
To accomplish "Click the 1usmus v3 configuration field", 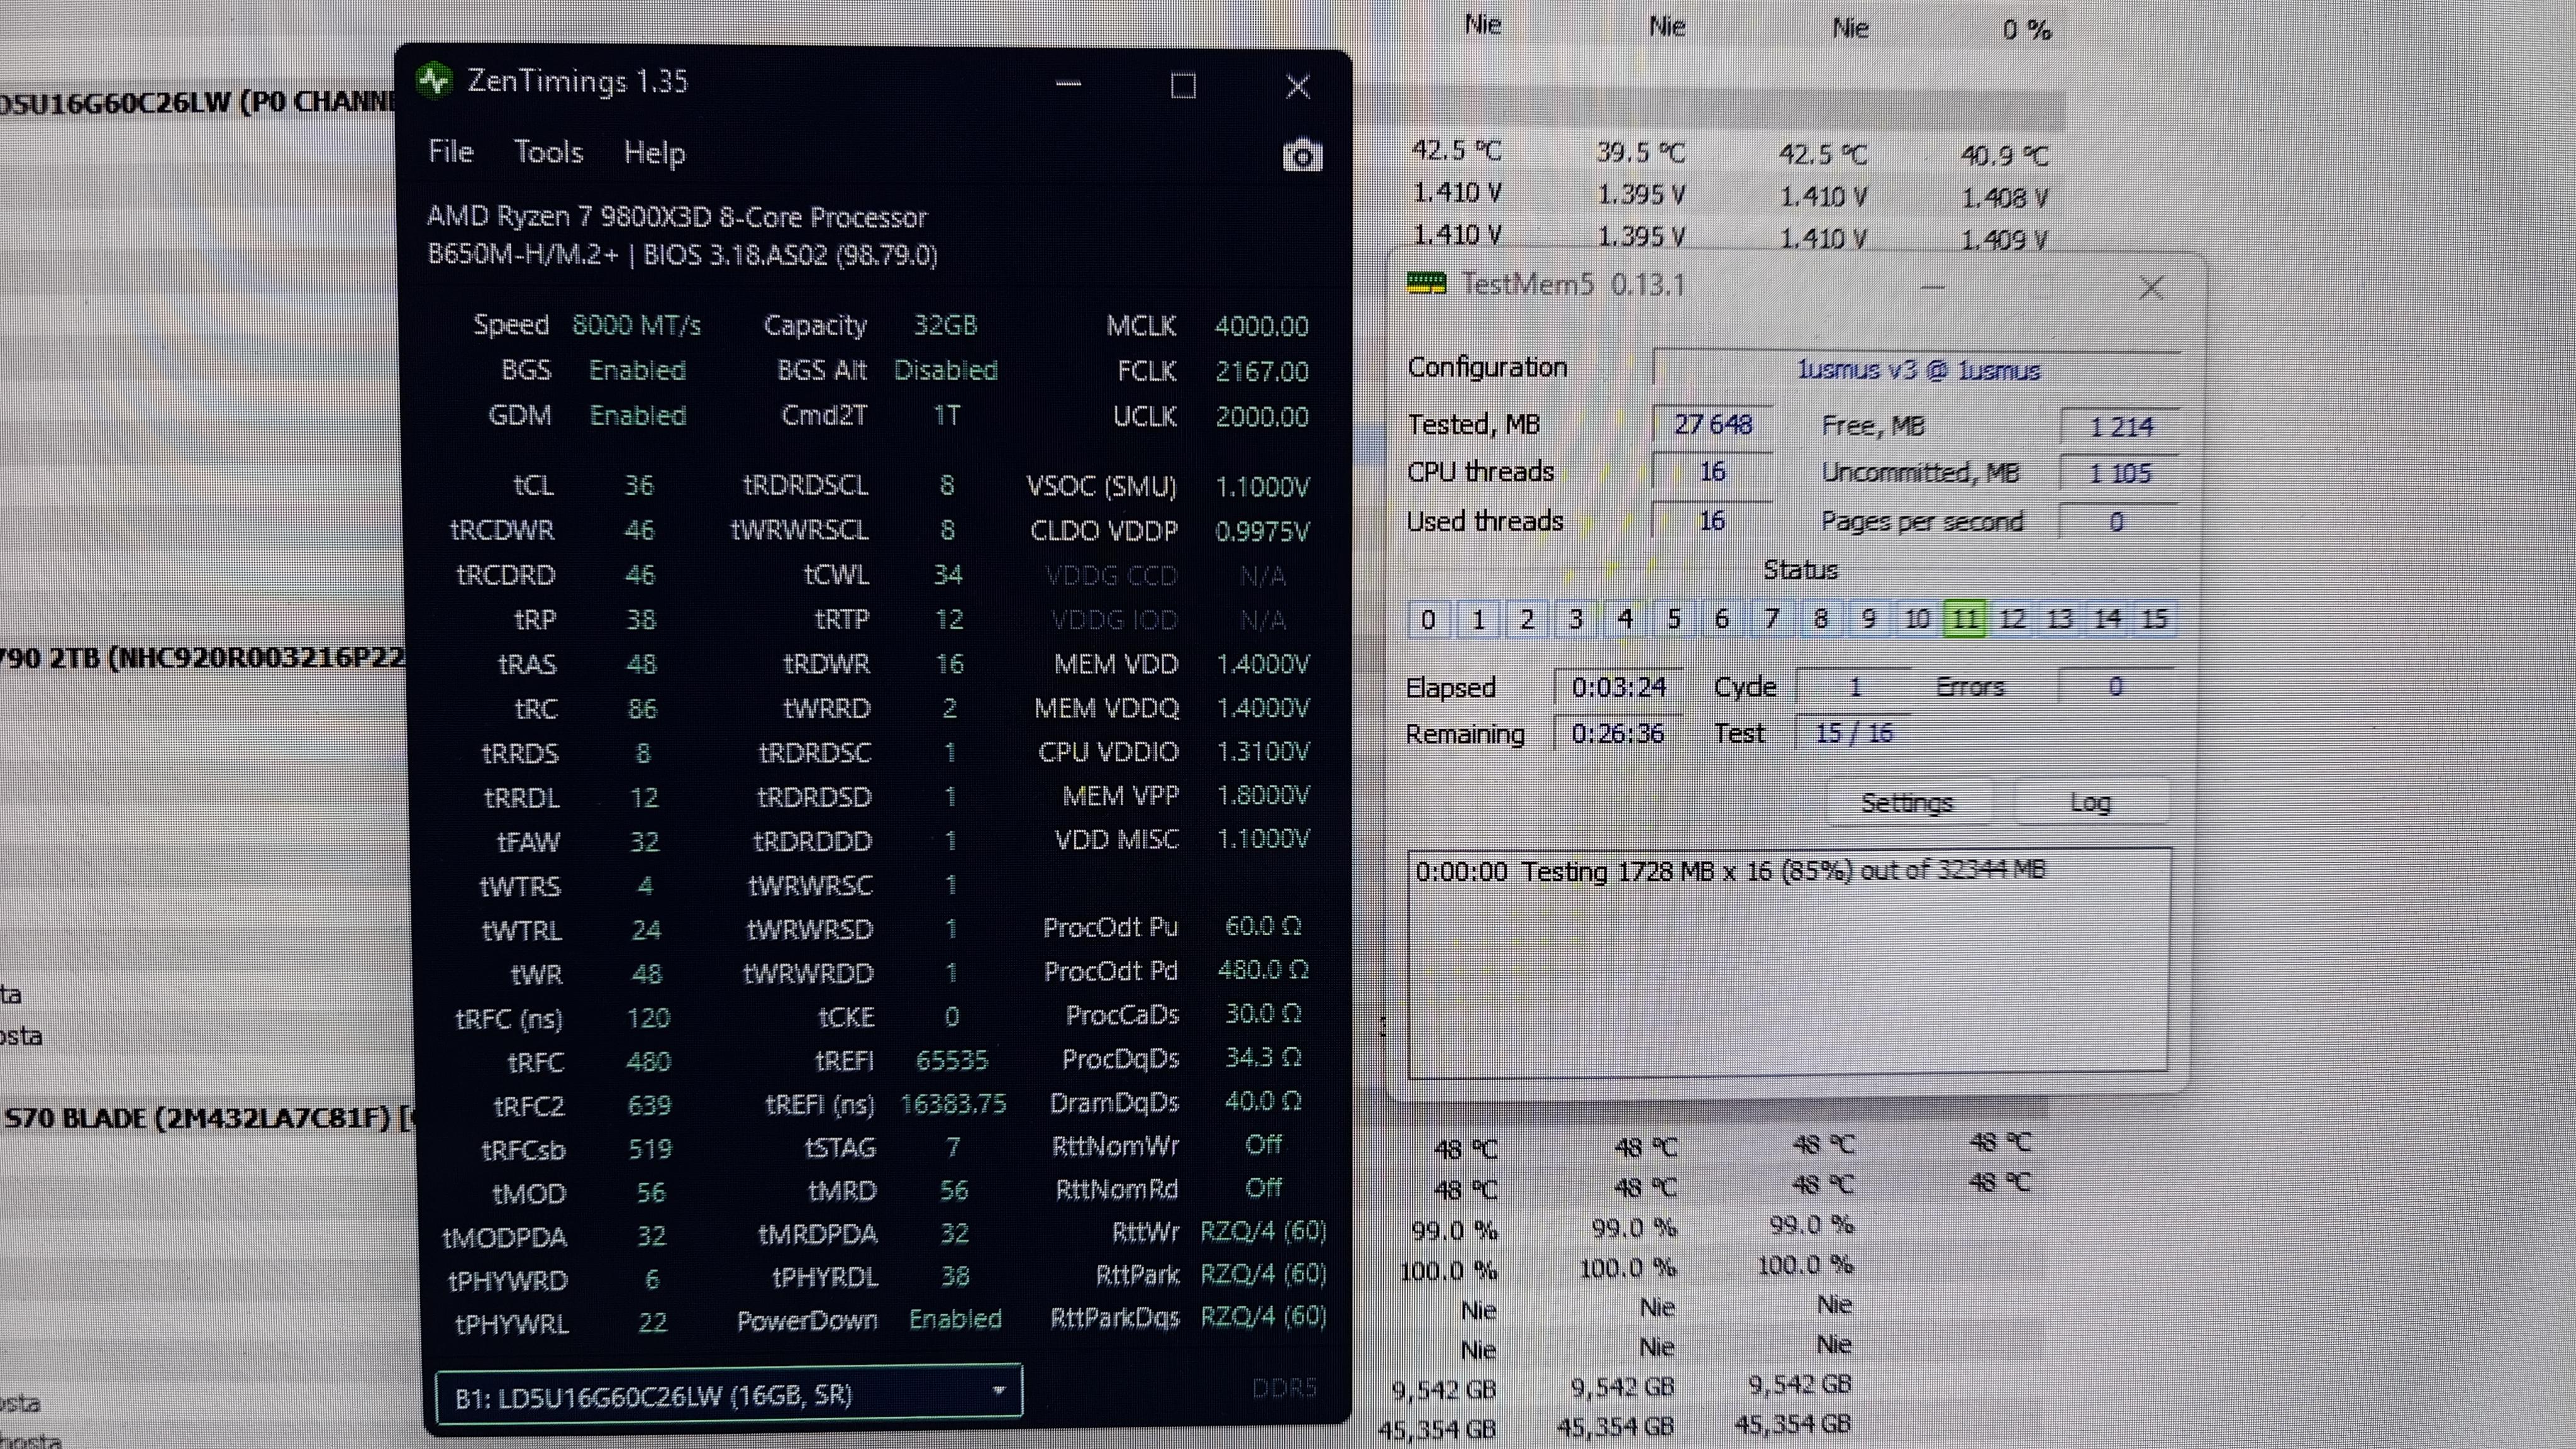I will (1916, 370).
